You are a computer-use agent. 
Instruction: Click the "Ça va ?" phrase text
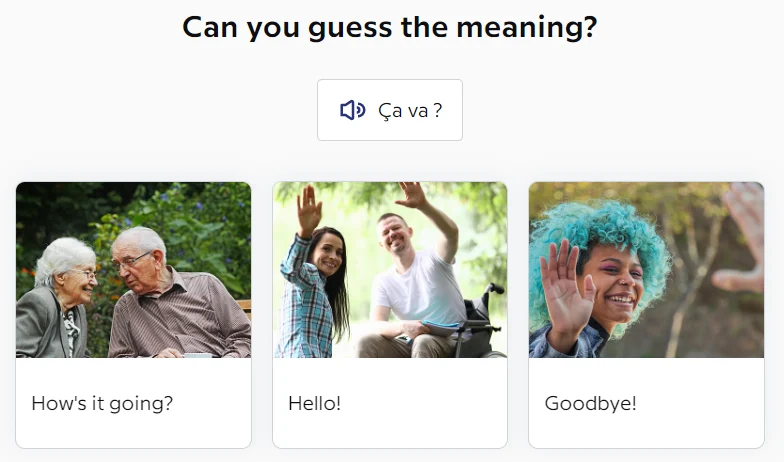pyautogui.click(x=410, y=110)
